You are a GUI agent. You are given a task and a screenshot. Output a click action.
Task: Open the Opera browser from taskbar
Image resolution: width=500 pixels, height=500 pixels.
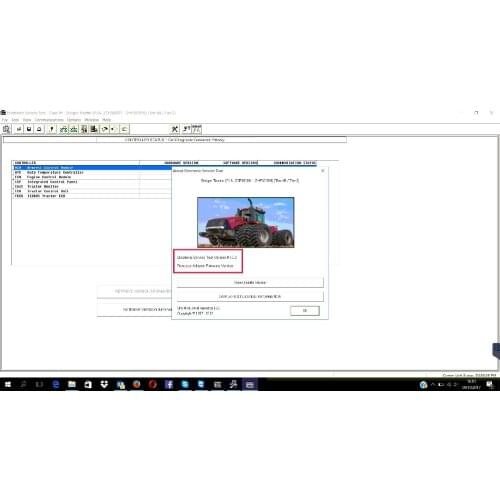[x=153, y=385]
